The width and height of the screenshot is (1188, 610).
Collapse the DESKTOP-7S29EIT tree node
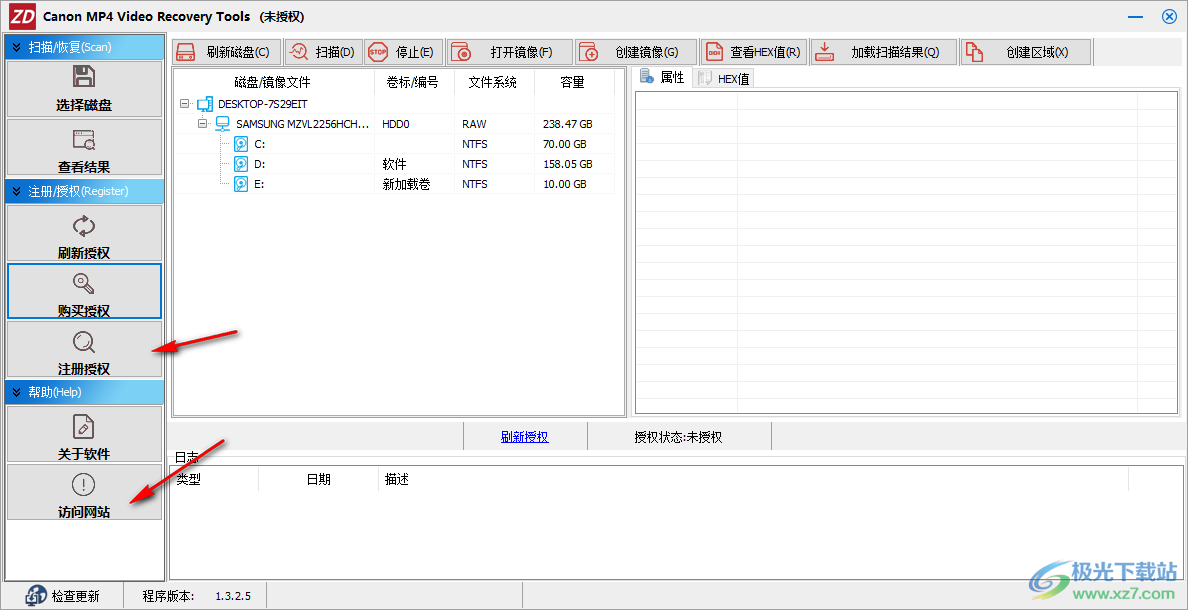pos(185,104)
